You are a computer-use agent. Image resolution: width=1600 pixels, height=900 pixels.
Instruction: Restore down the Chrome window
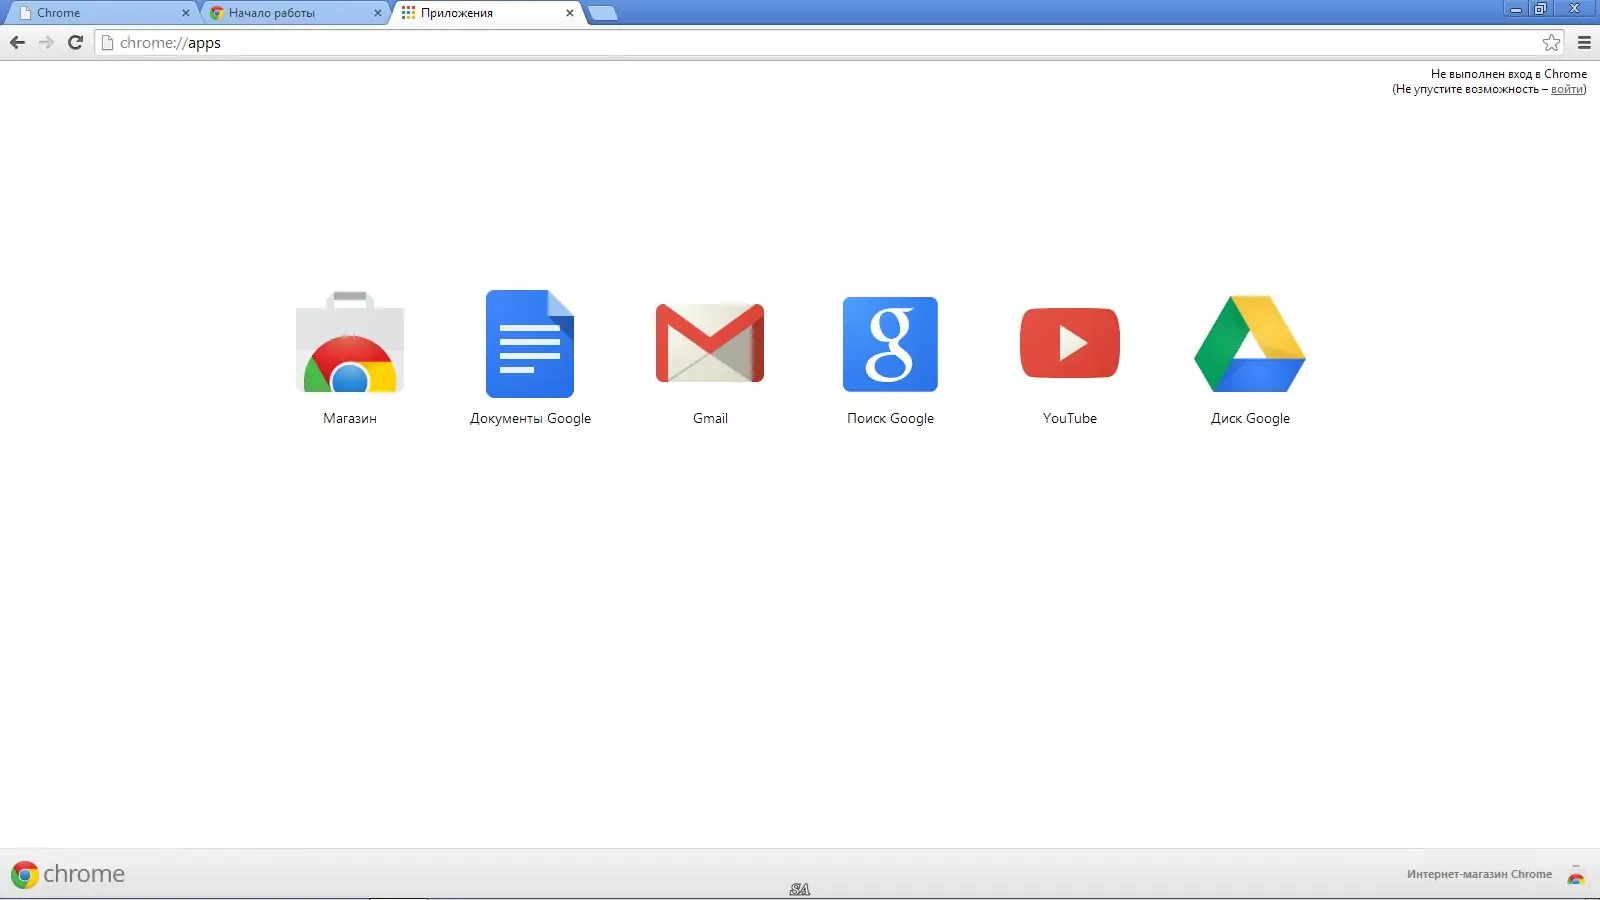[1541, 9]
